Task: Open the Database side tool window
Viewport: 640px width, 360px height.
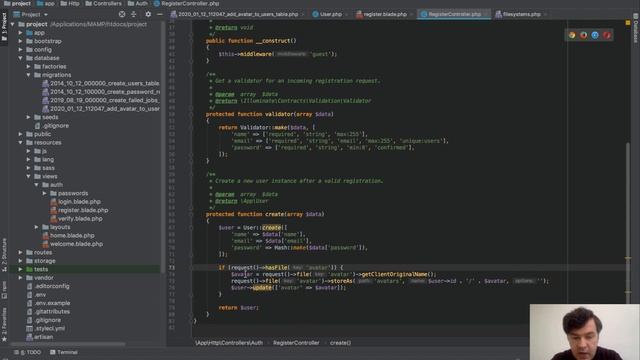Action: coord(636,28)
